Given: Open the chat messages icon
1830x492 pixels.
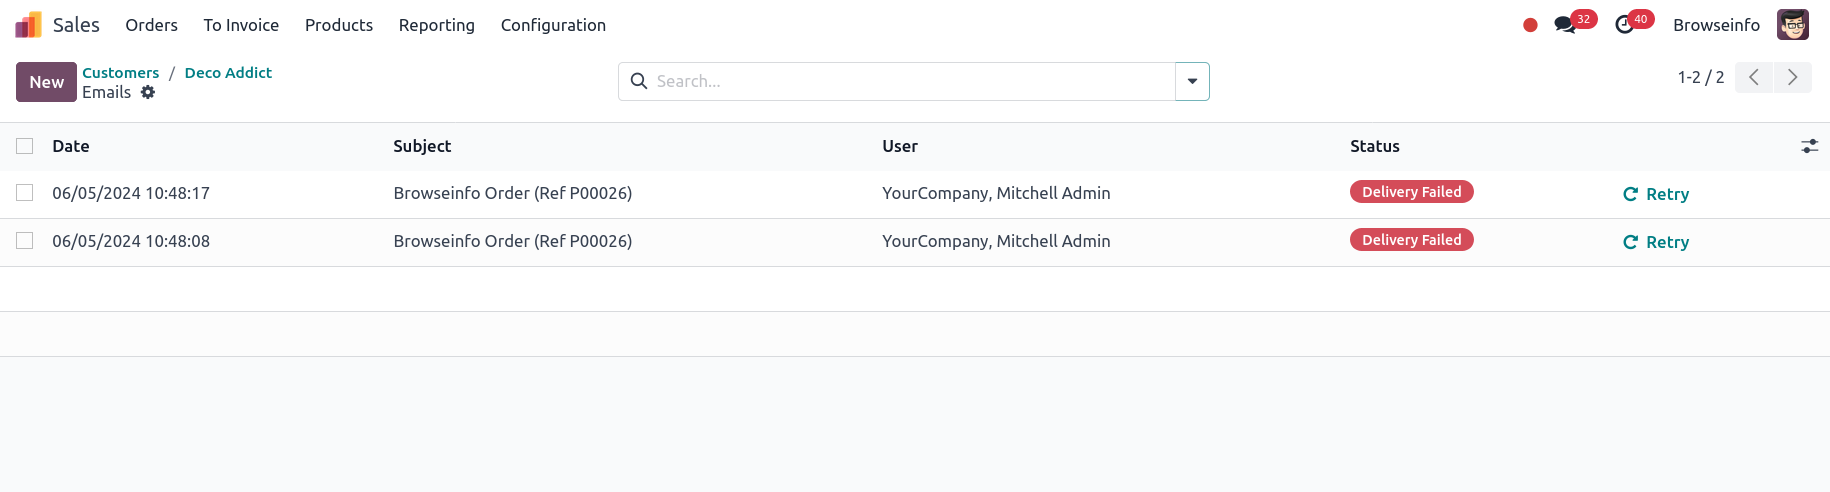Looking at the screenshot, I should point(1565,25).
